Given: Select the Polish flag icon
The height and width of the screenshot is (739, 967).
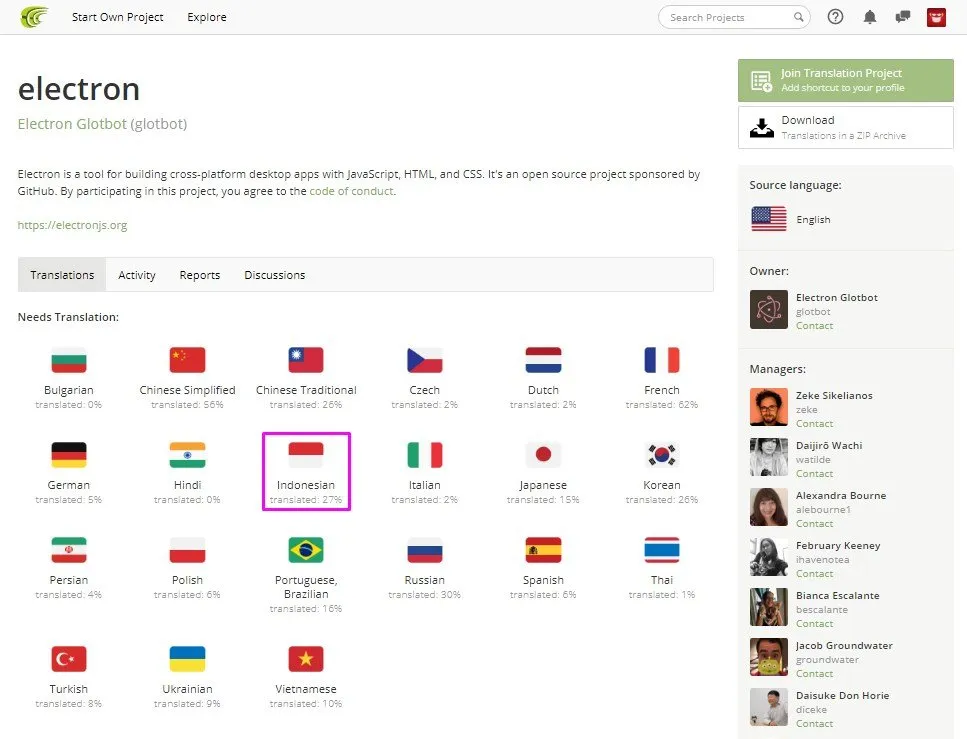Looking at the screenshot, I should click(x=187, y=550).
